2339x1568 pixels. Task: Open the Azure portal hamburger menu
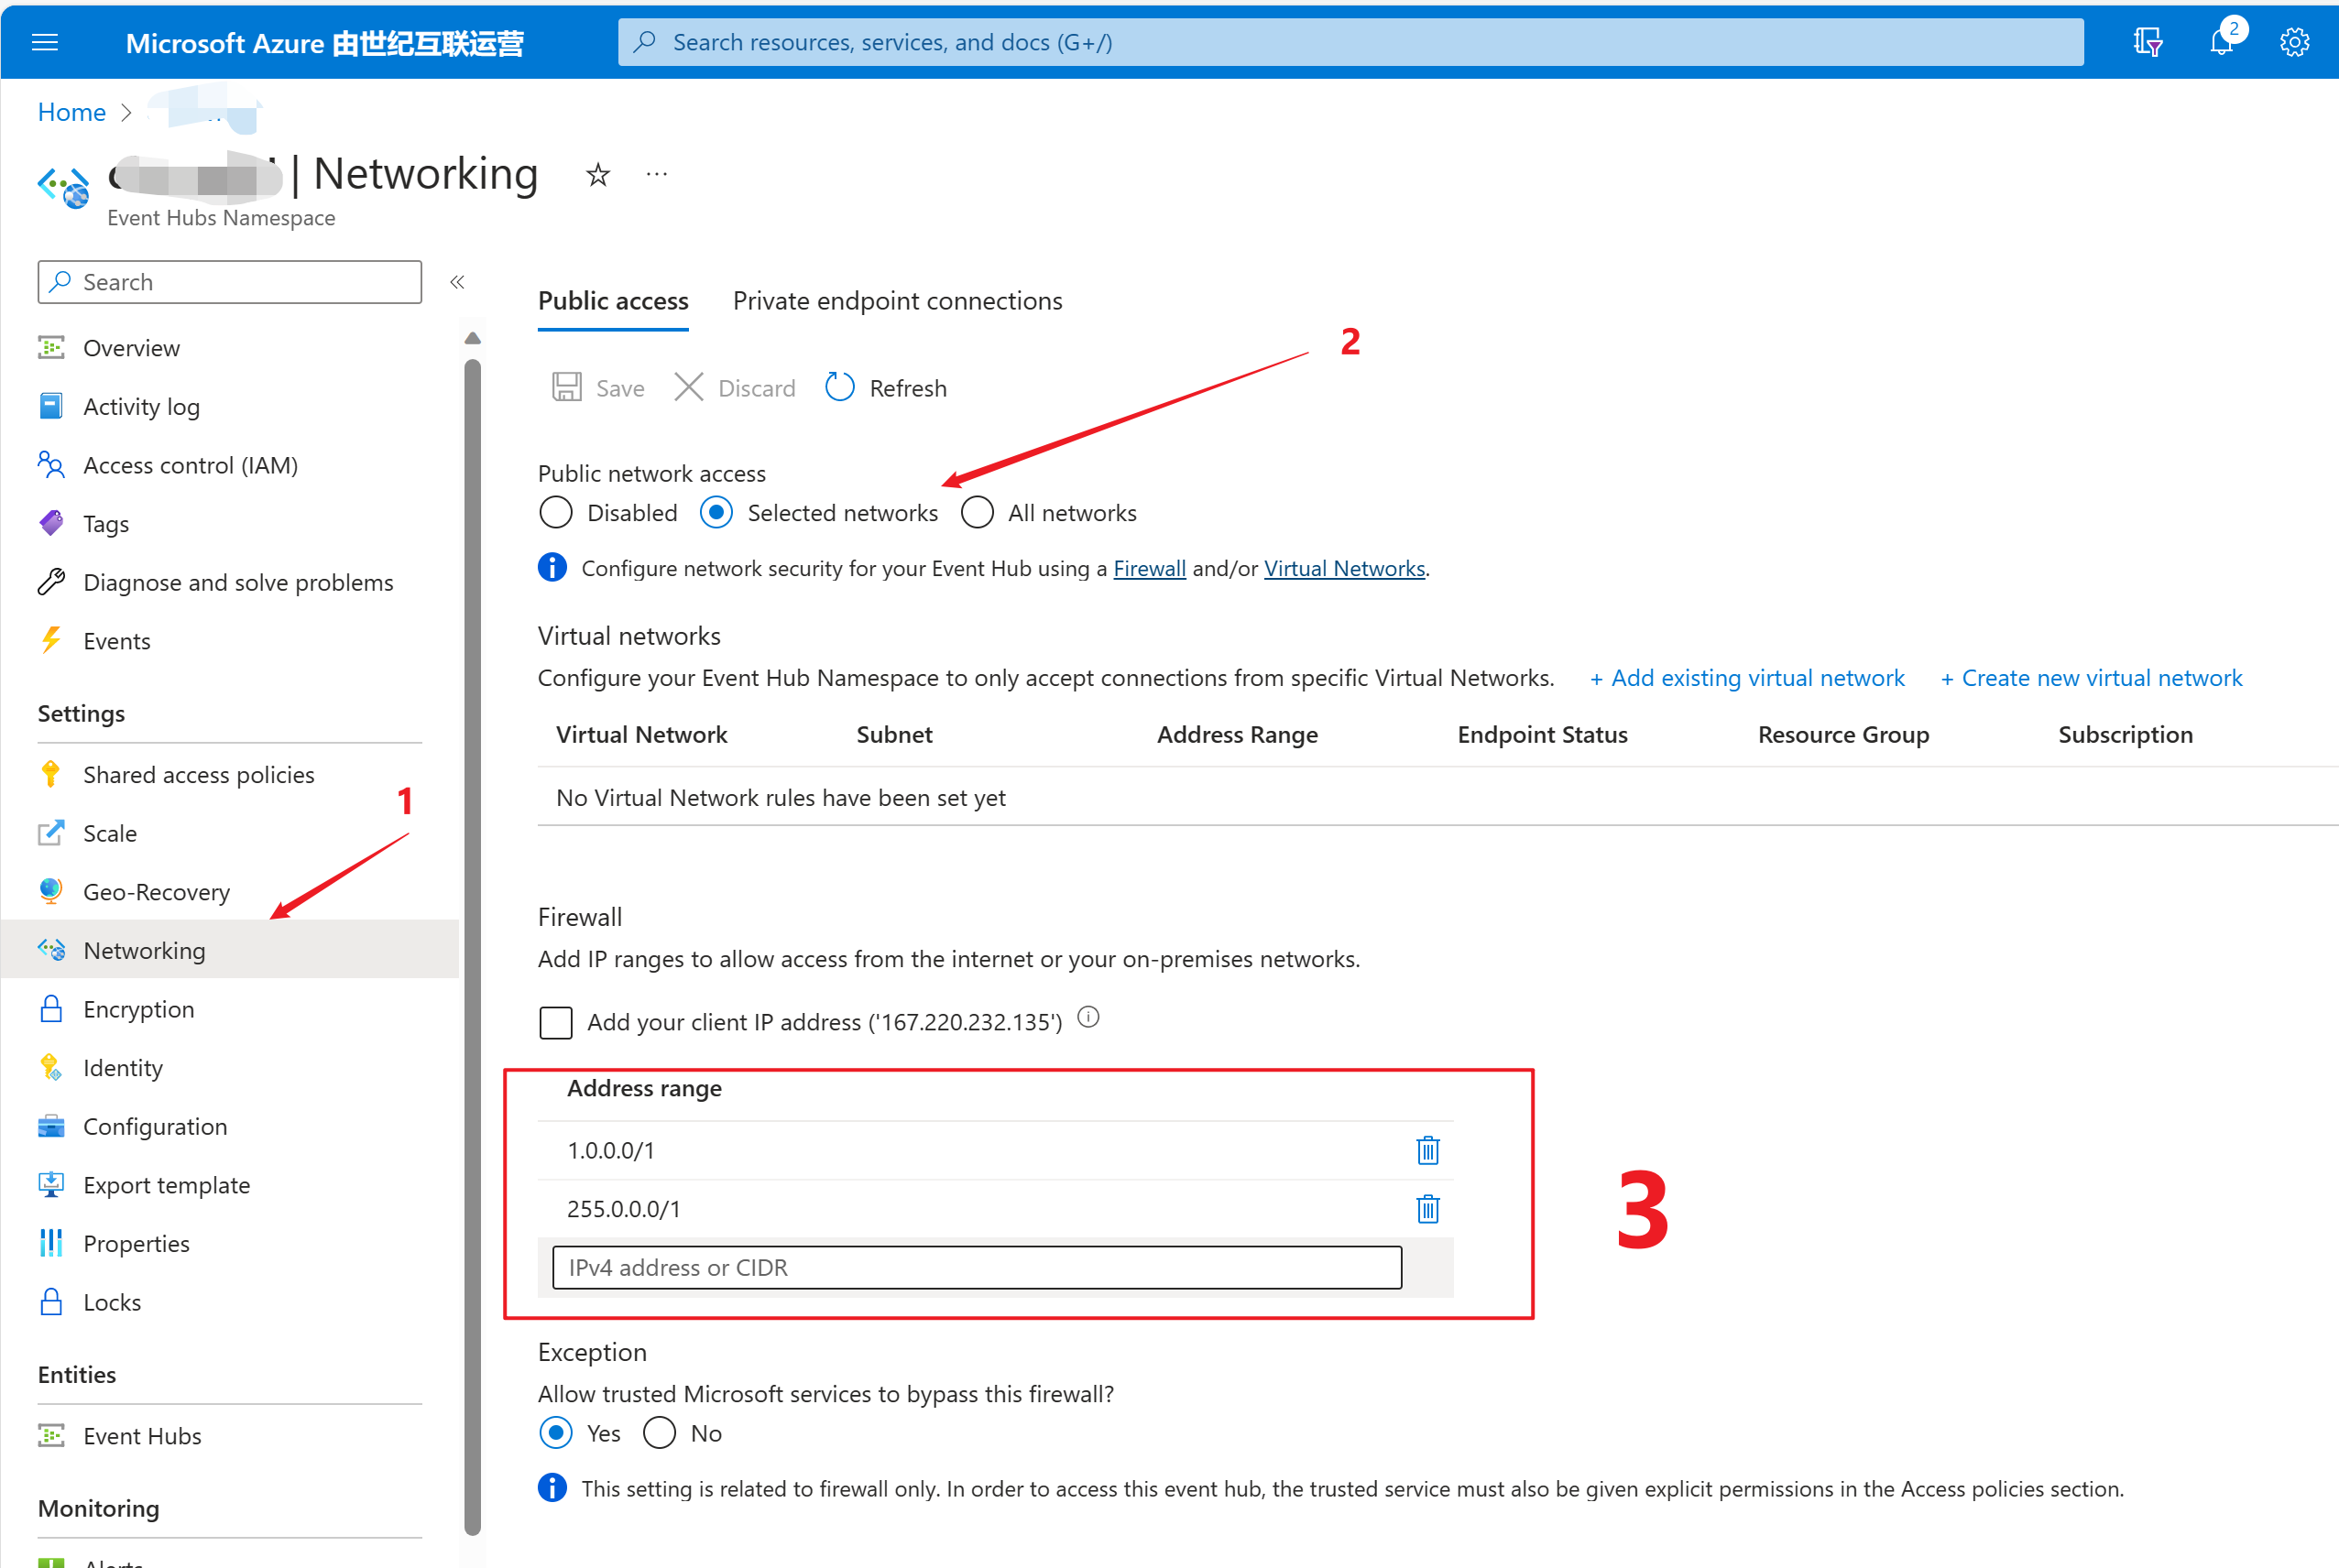pyautogui.click(x=45, y=42)
